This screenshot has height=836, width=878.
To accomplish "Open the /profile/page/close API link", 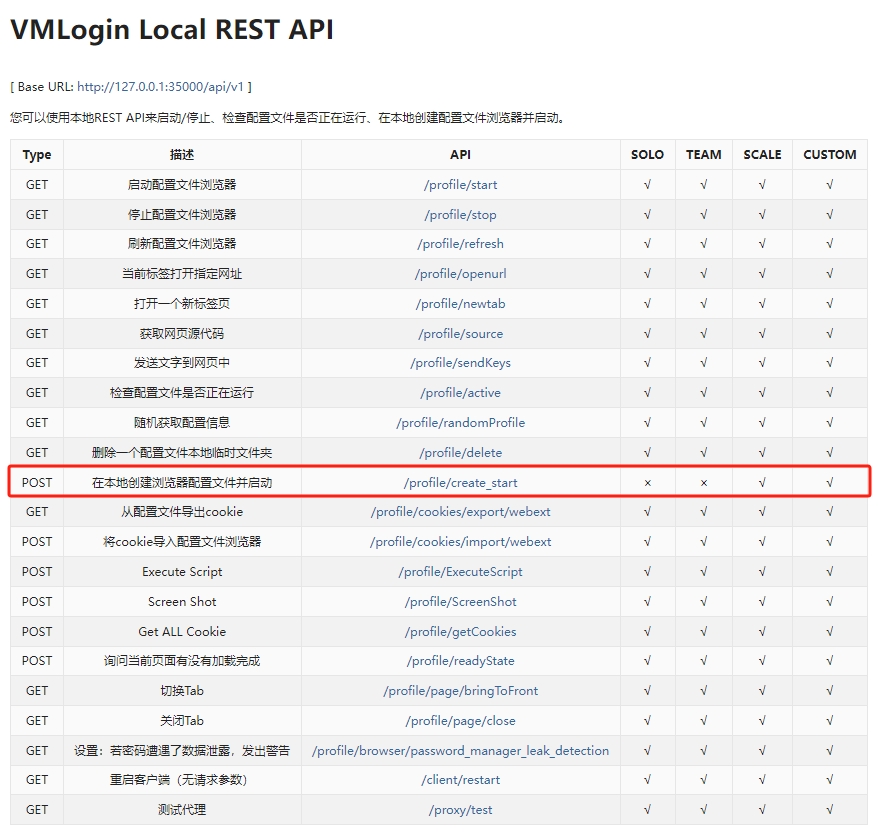I will click(460, 721).
